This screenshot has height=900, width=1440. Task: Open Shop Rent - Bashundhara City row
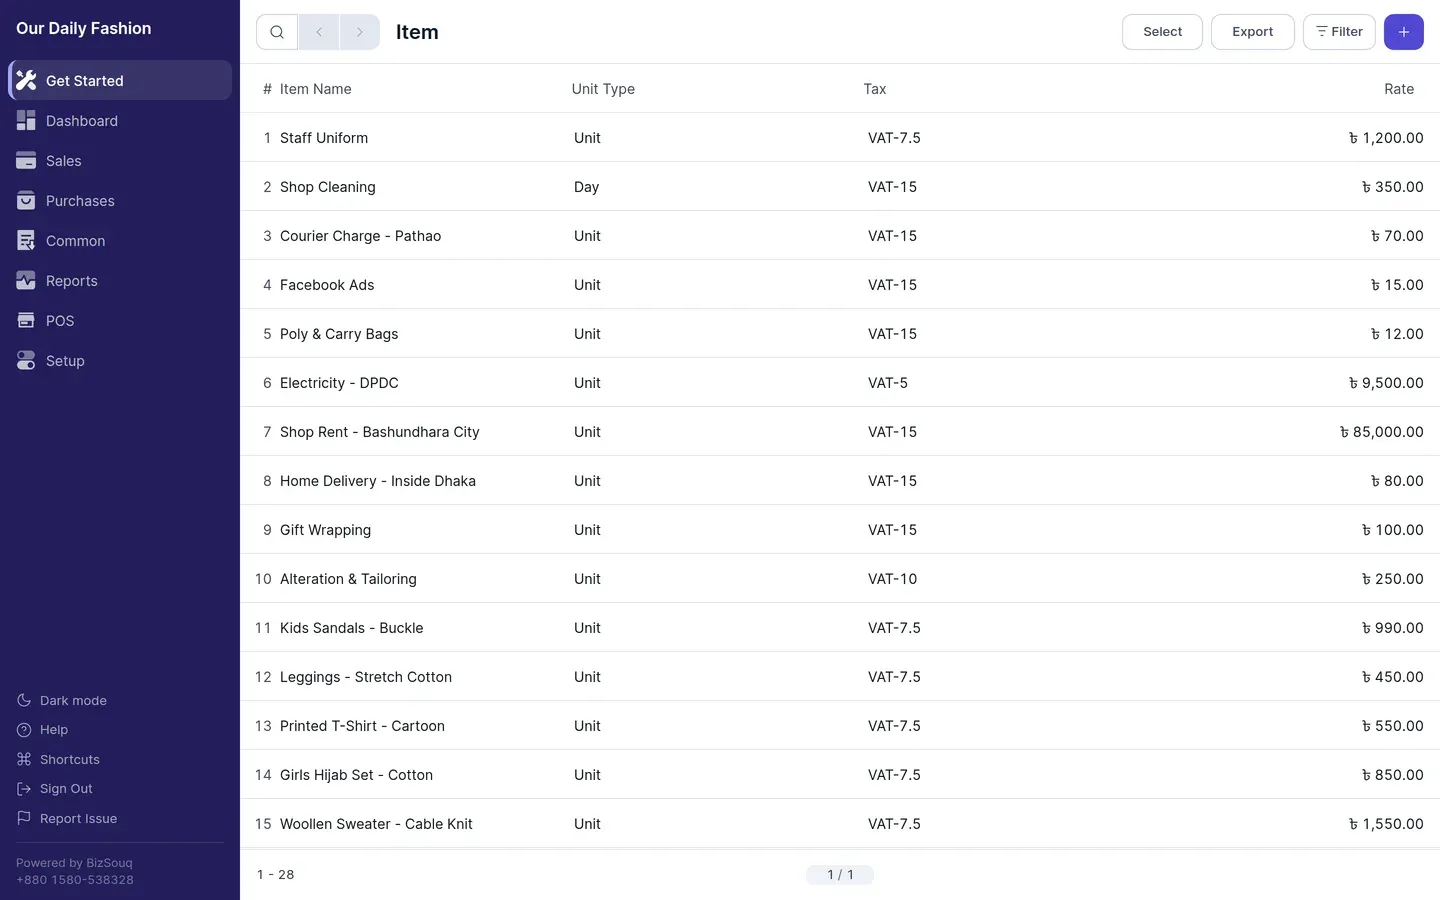(840, 432)
